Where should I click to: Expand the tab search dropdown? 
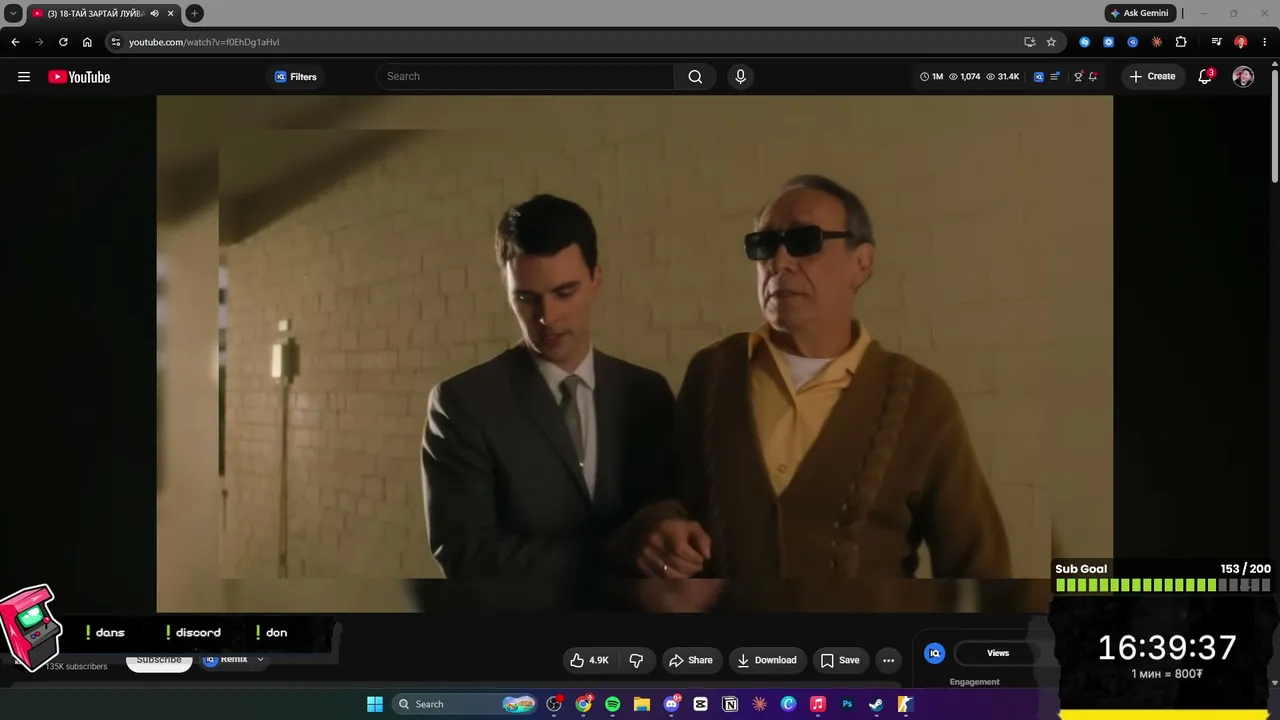pos(13,13)
